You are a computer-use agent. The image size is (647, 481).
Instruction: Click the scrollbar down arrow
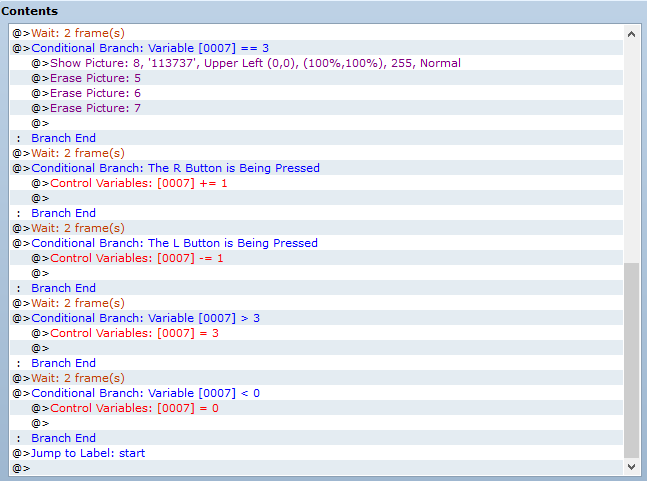coord(631,467)
